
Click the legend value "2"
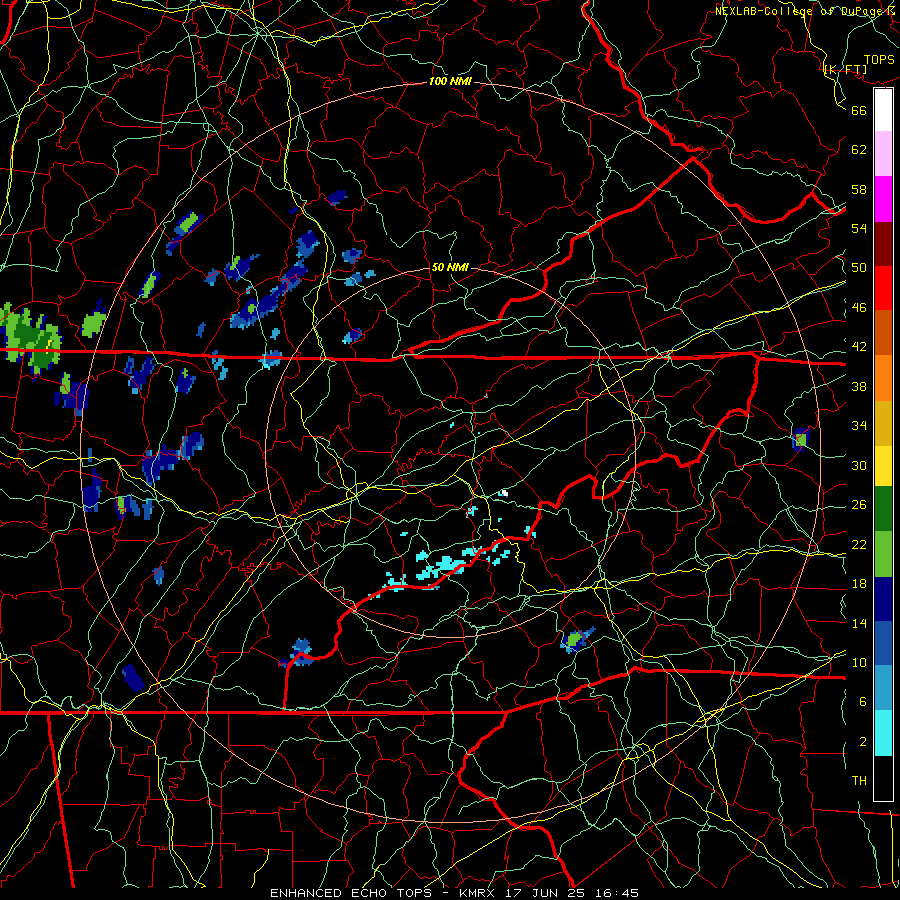(x=863, y=742)
